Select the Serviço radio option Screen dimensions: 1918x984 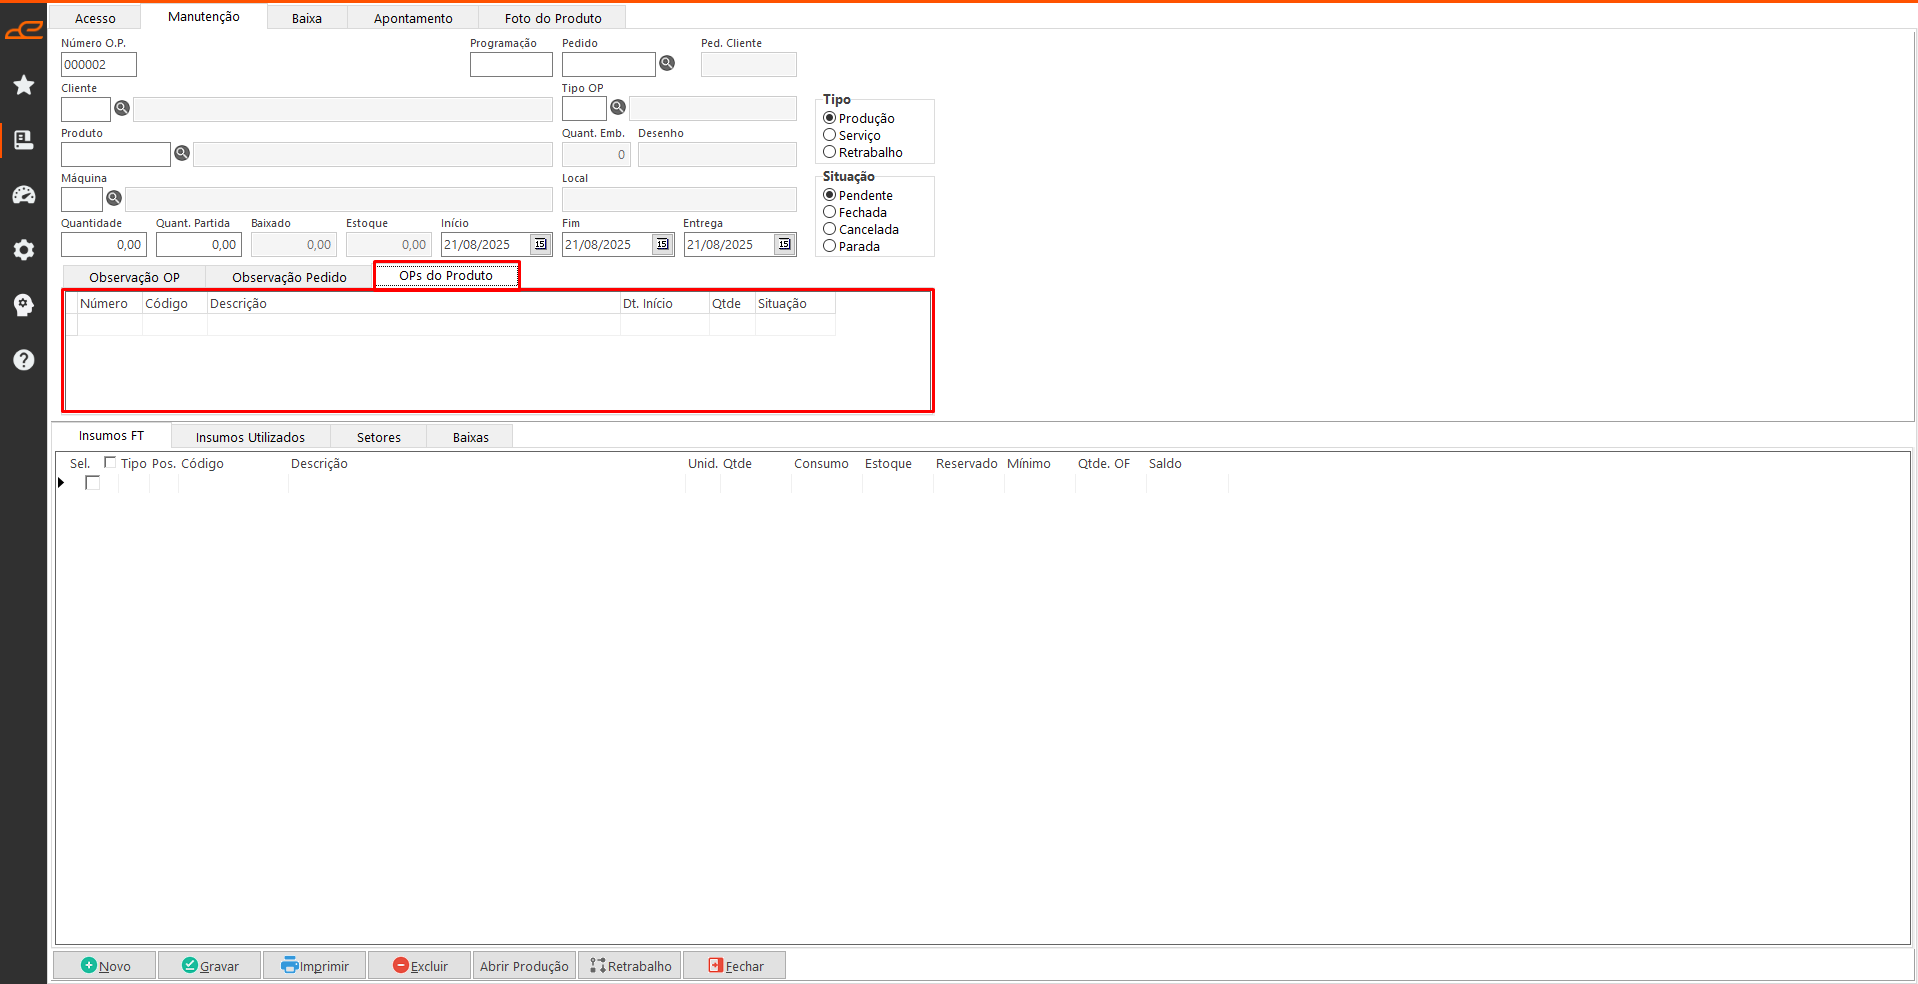click(830, 135)
